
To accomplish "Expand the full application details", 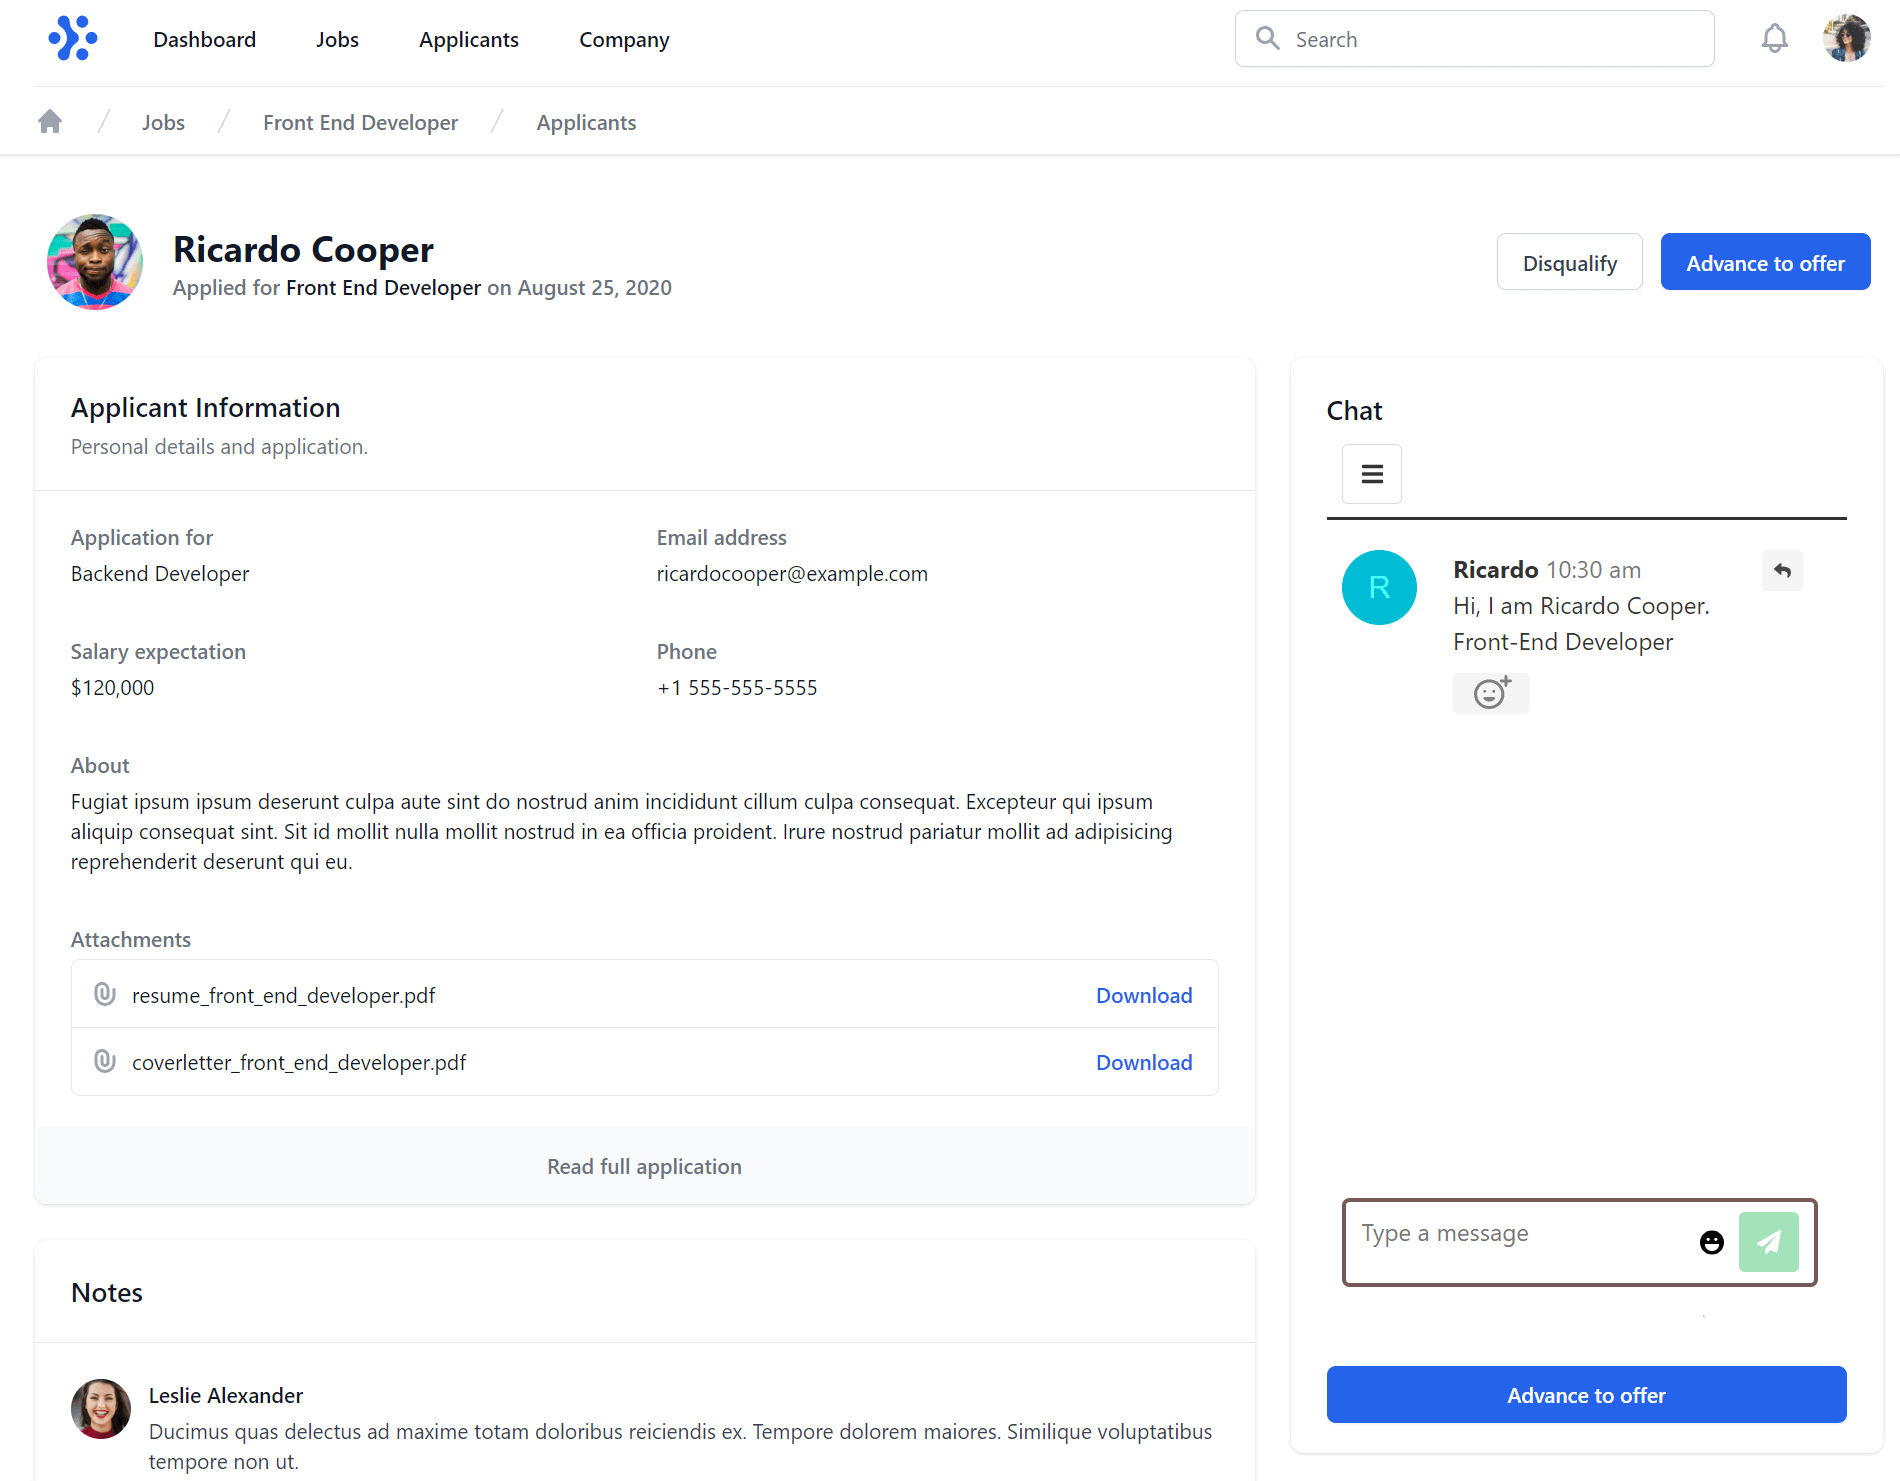I will (x=643, y=1166).
